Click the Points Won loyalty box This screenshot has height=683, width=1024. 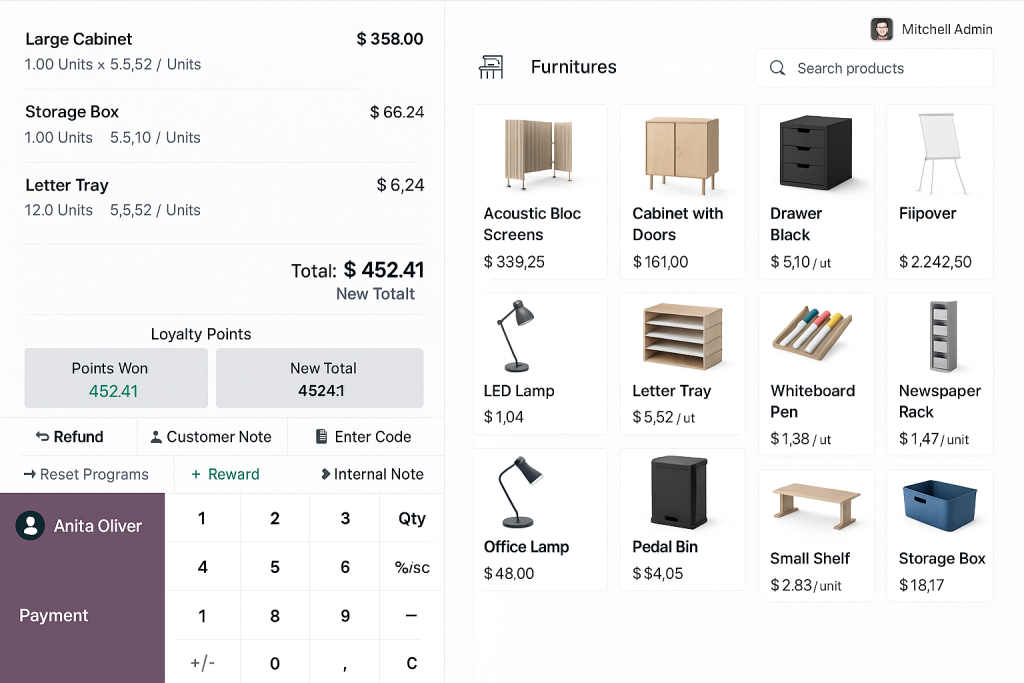[116, 378]
